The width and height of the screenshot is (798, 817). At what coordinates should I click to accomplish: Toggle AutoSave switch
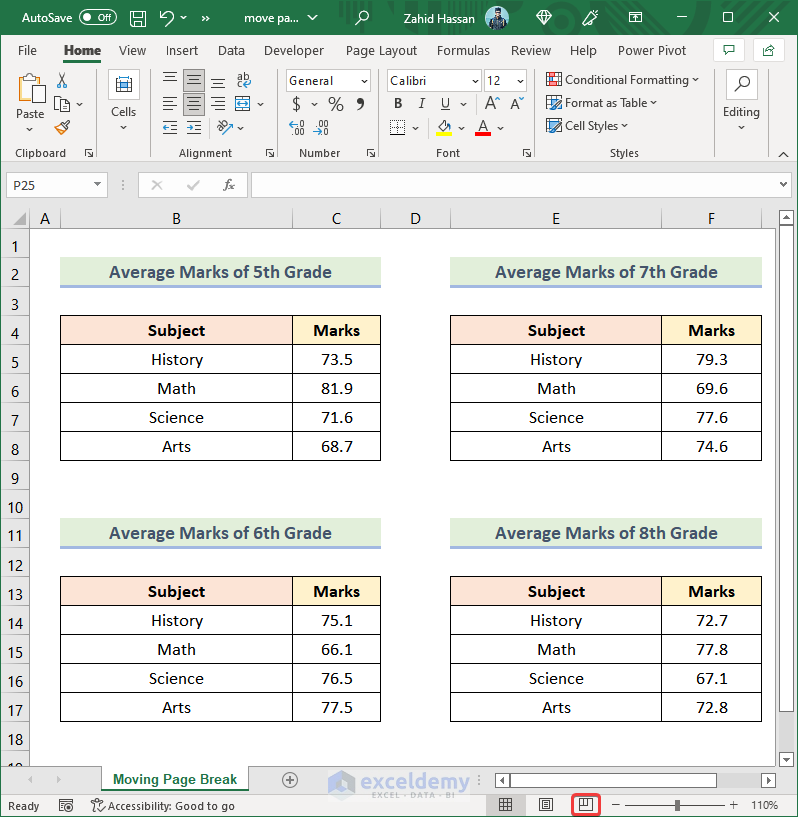pos(97,18)
